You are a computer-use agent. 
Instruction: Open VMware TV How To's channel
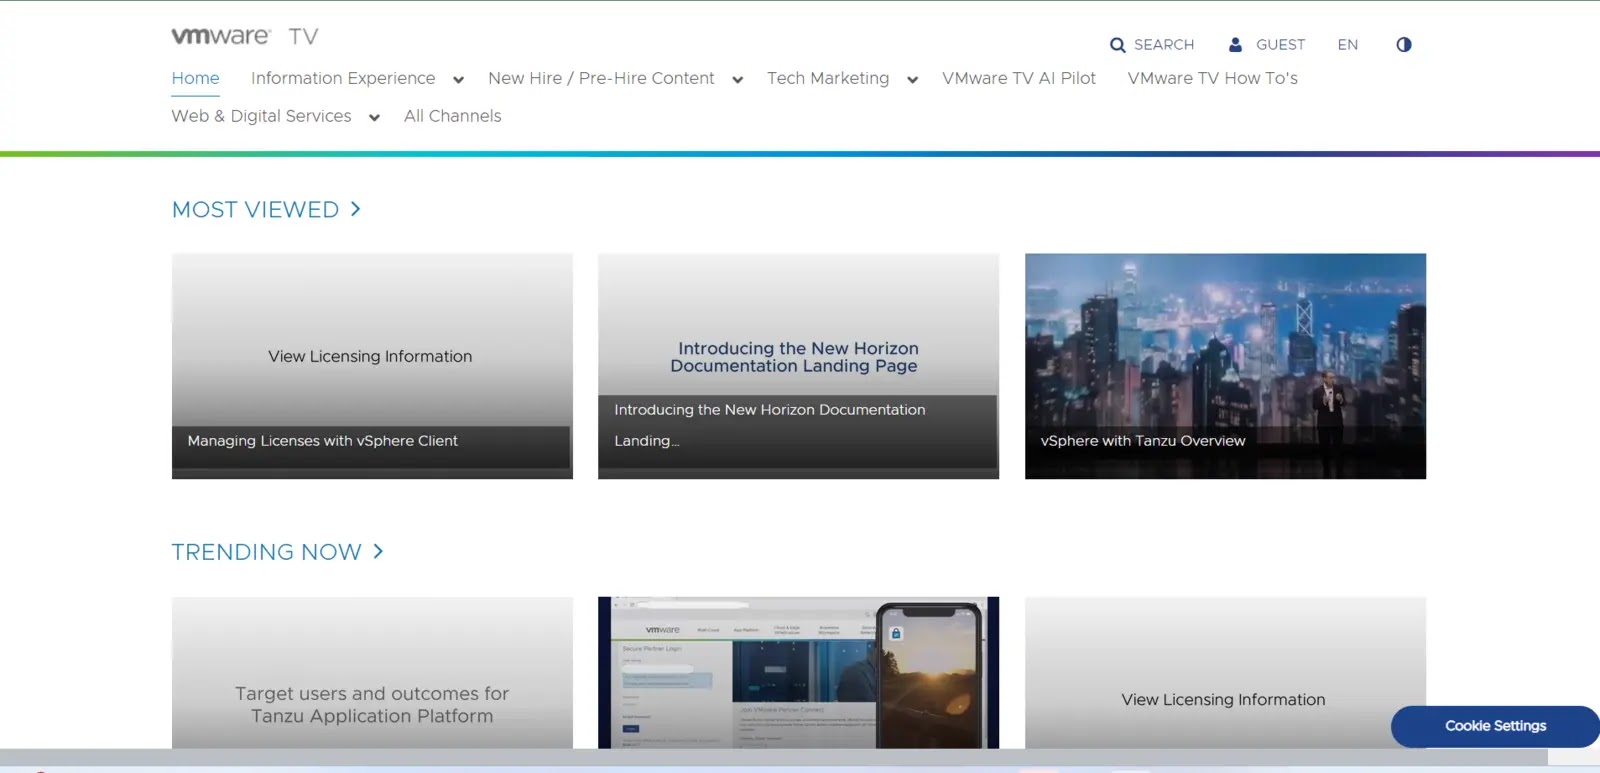click(x=1213, y=78)
